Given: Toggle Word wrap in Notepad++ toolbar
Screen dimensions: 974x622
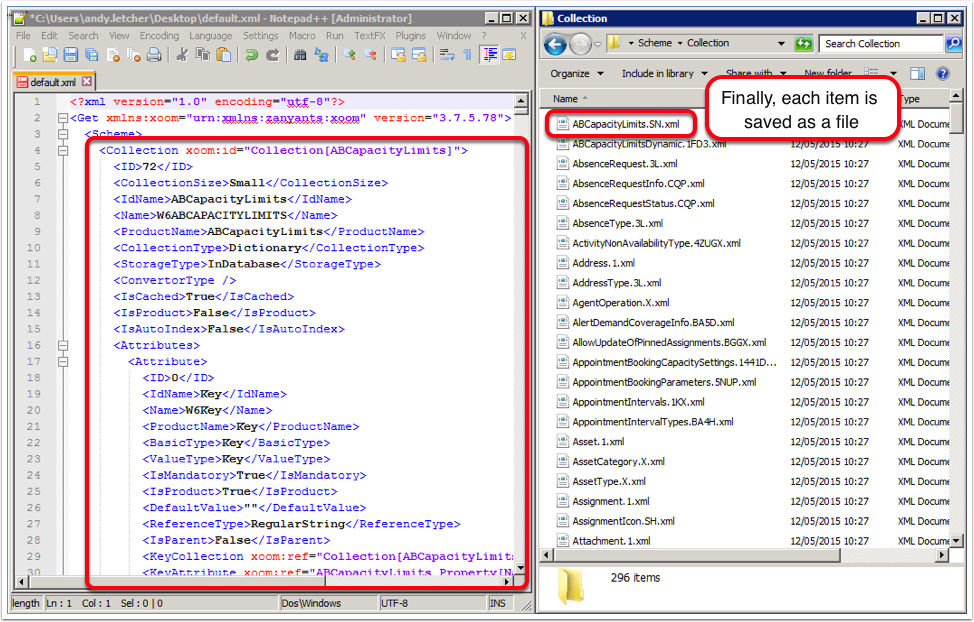Looking at the screenshot, I should [446, 56].
